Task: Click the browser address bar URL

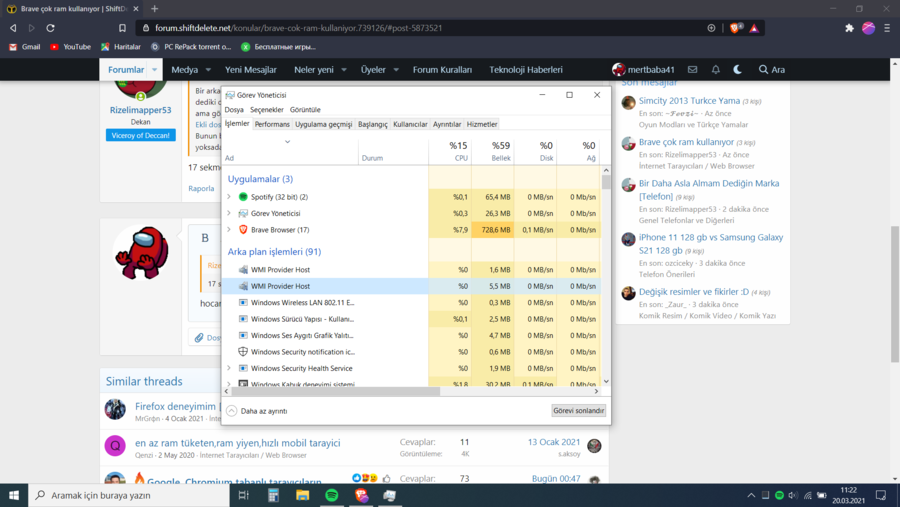Action: (298, 28)
